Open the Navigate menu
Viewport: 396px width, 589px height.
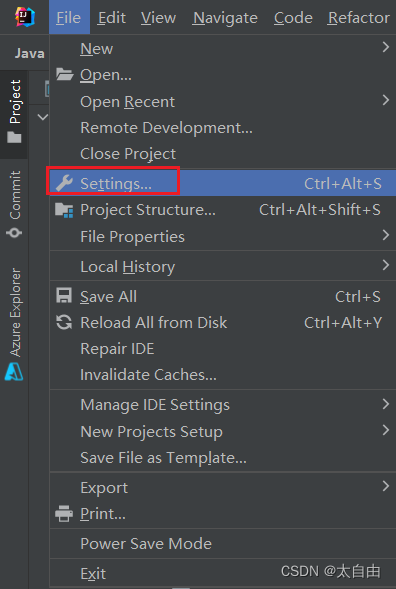tap(225, 18)
